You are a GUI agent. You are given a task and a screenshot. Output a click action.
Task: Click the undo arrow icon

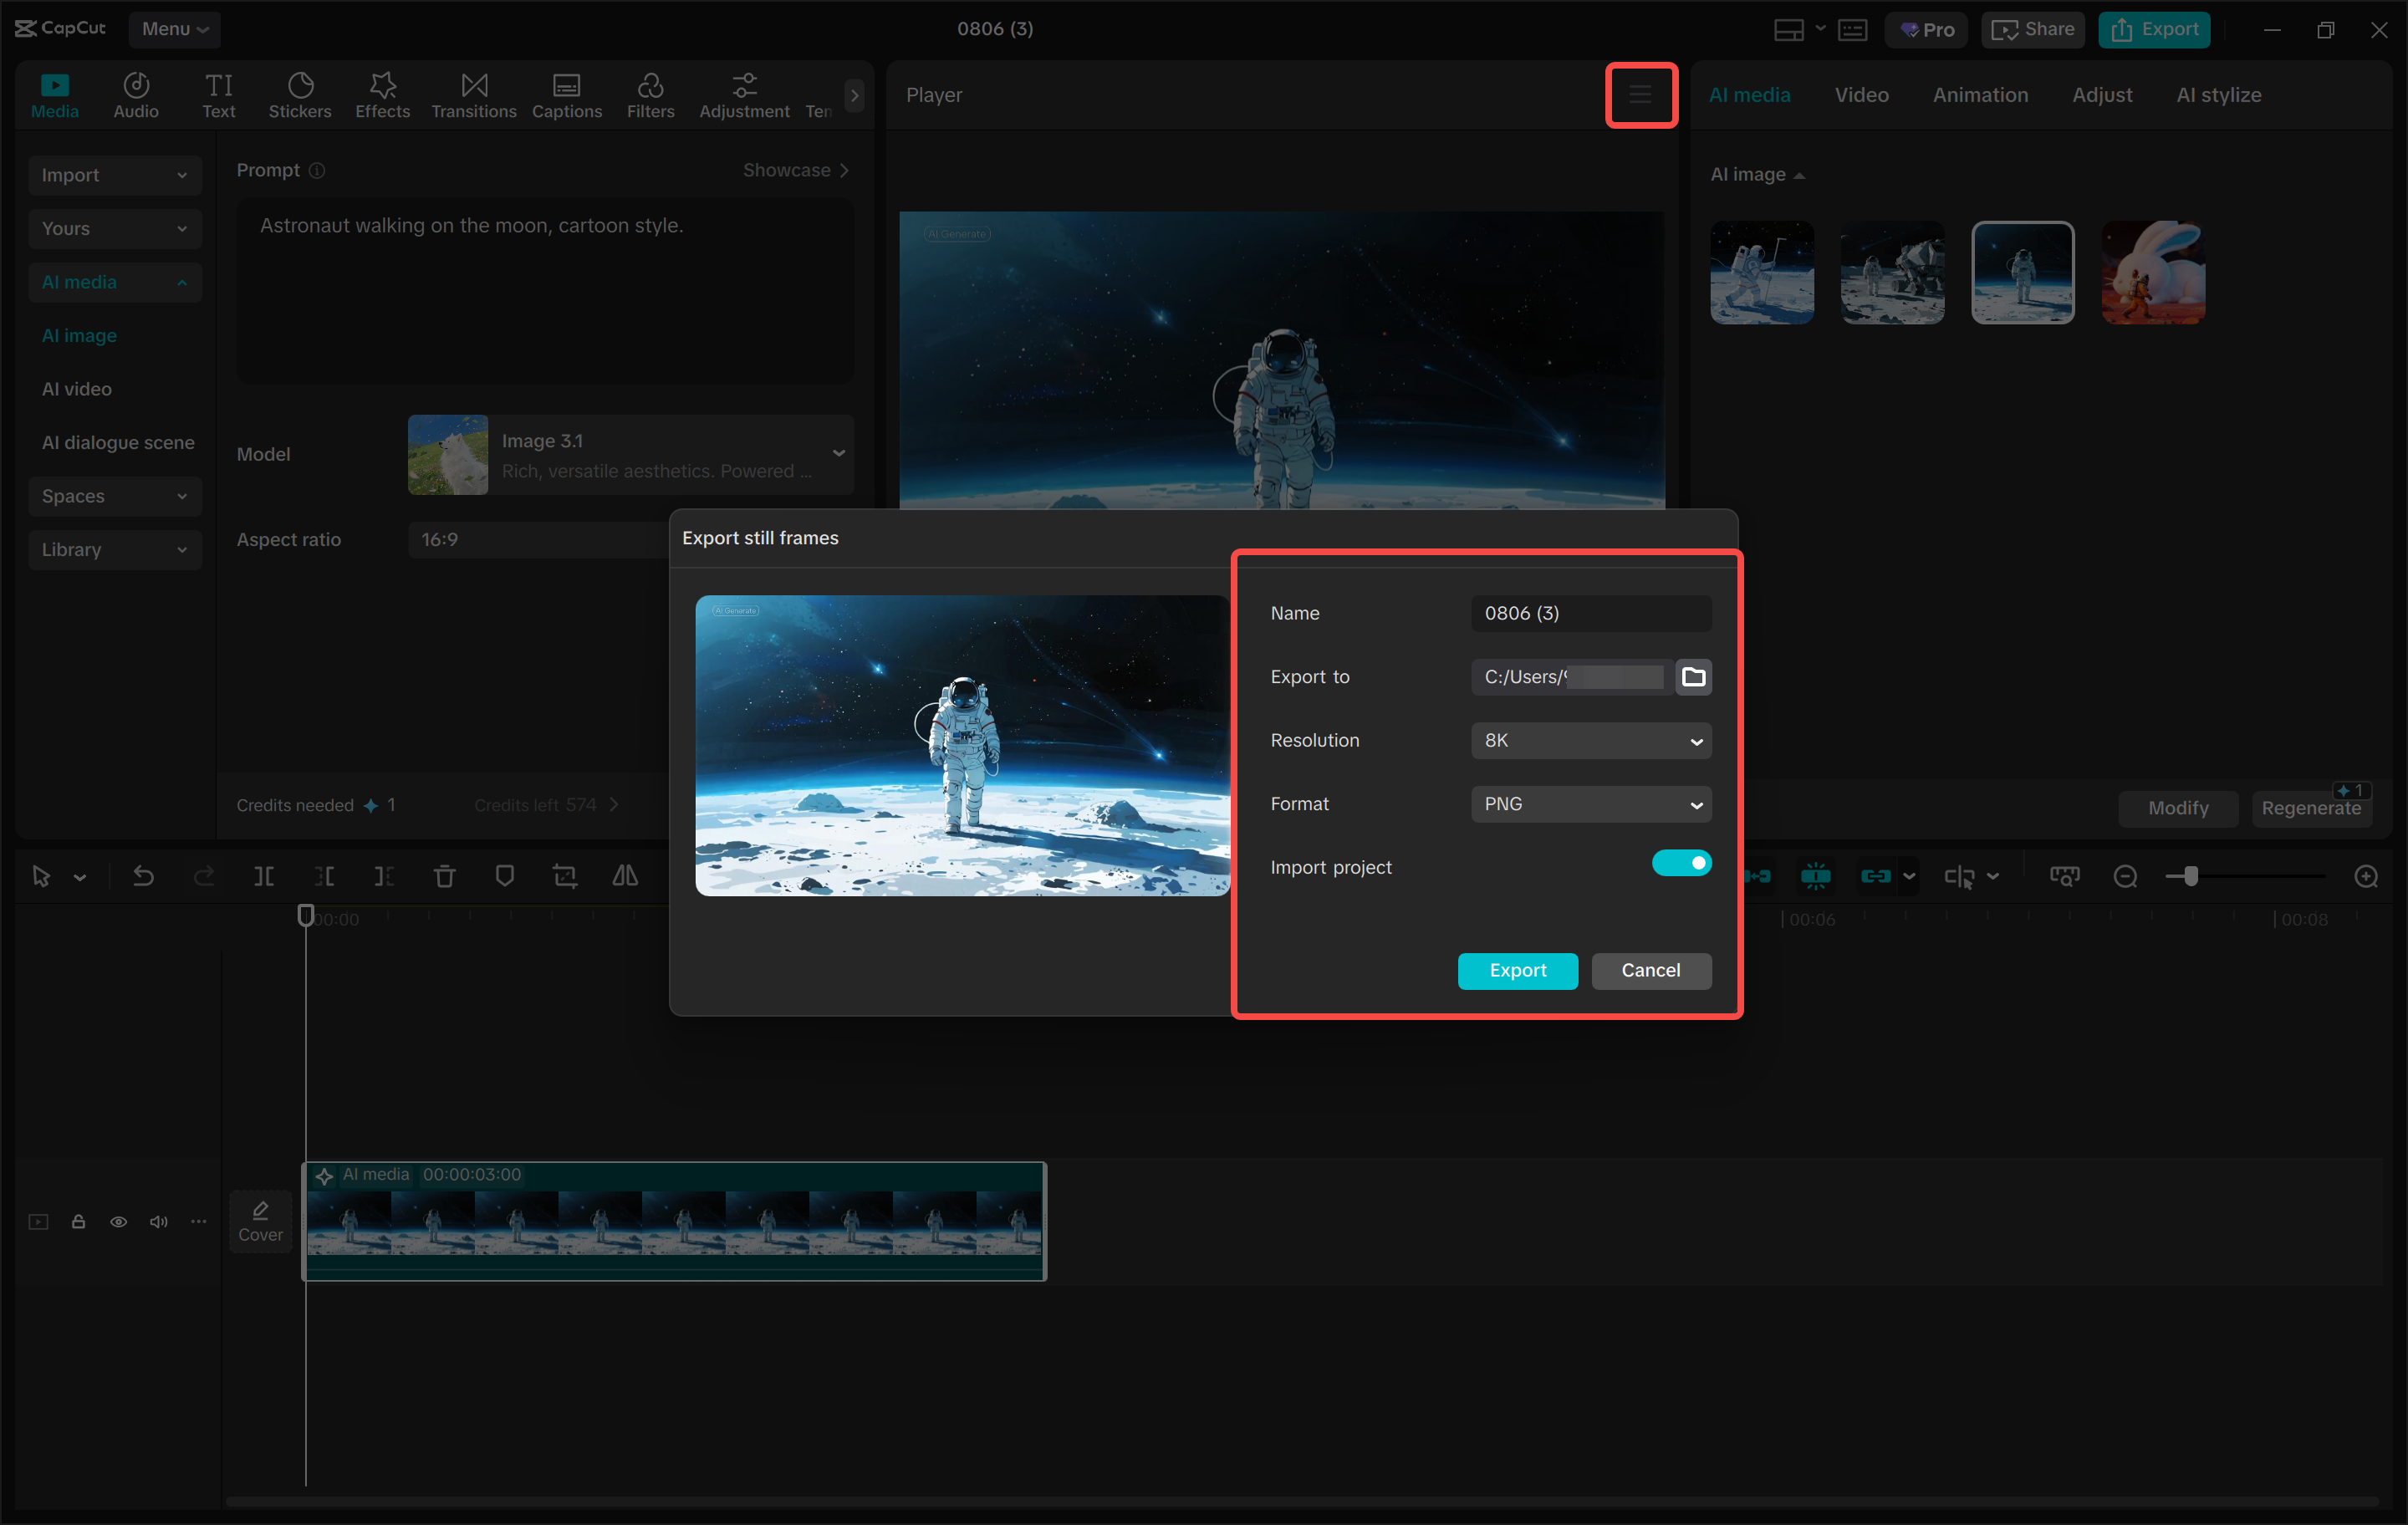pos(143,877)
